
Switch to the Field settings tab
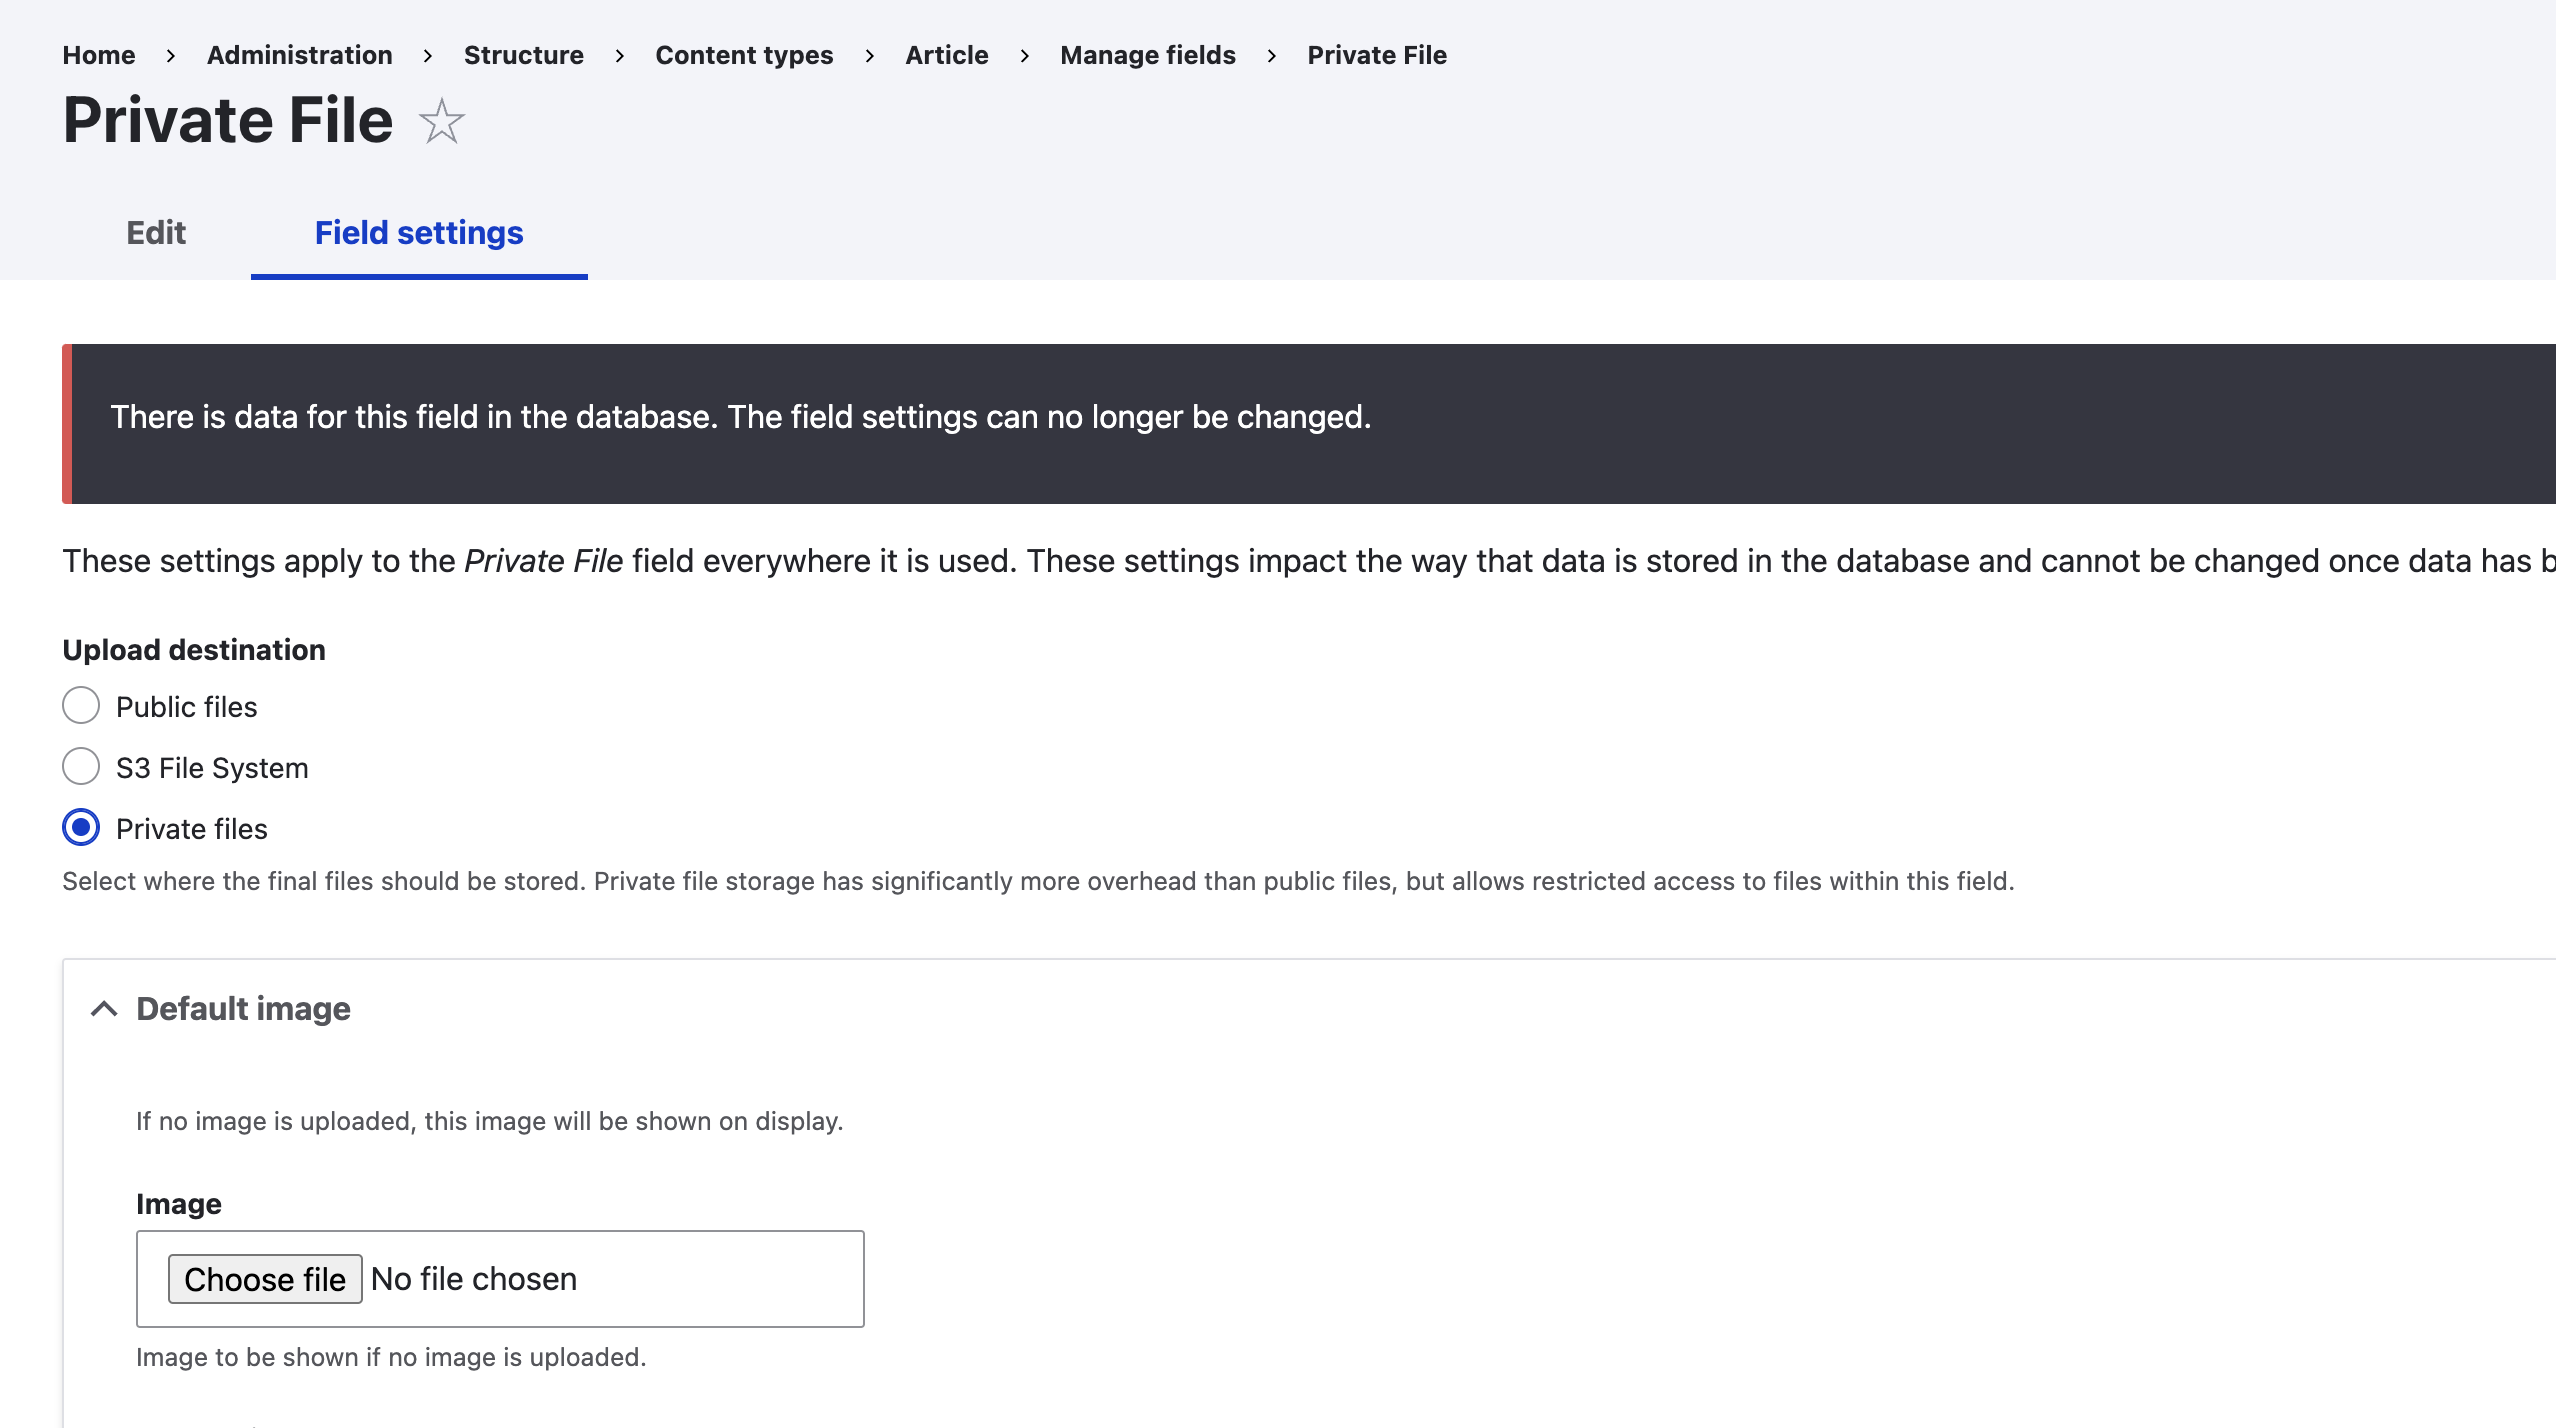418,233
